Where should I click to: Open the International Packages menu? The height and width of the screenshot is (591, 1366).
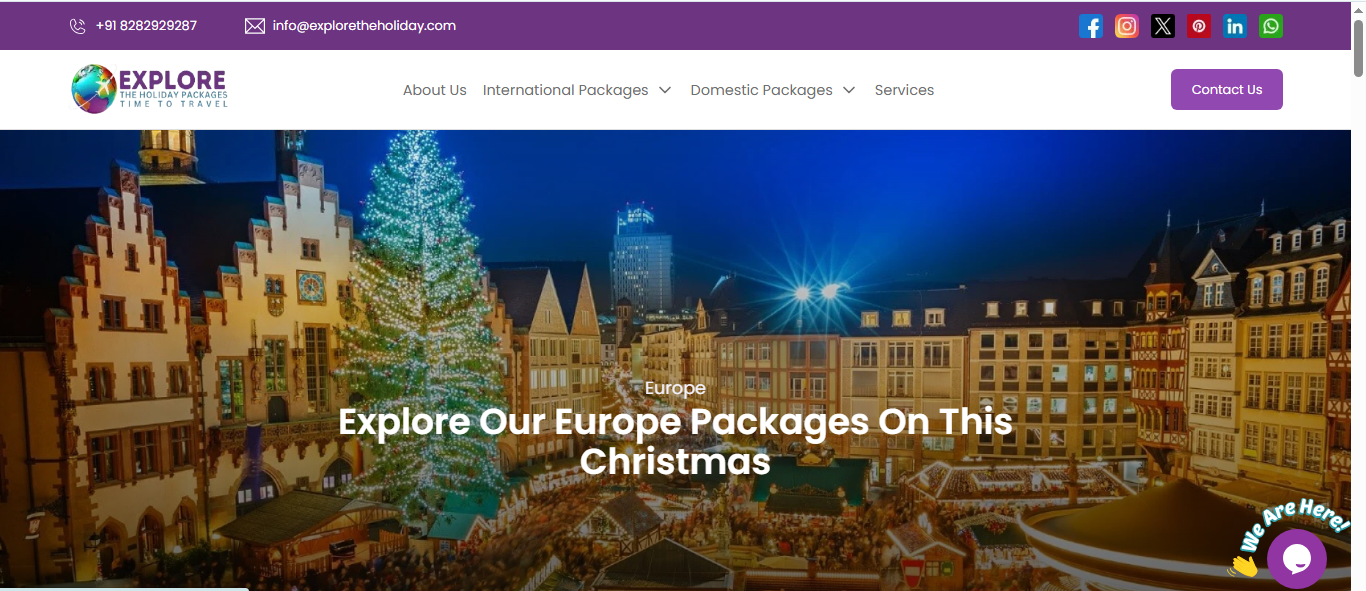pos(565,90)
